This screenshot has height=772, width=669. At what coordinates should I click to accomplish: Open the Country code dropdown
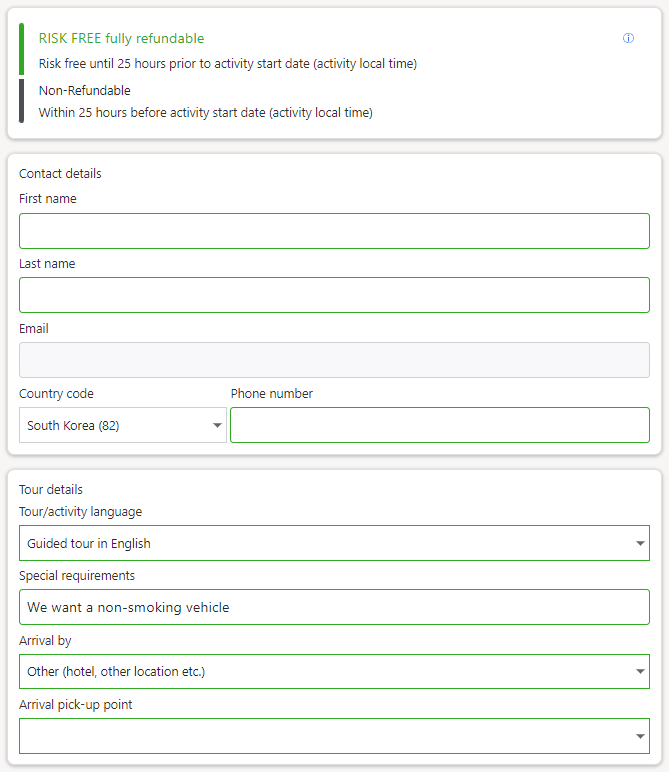pyautogui.click(x=123, y=425)
